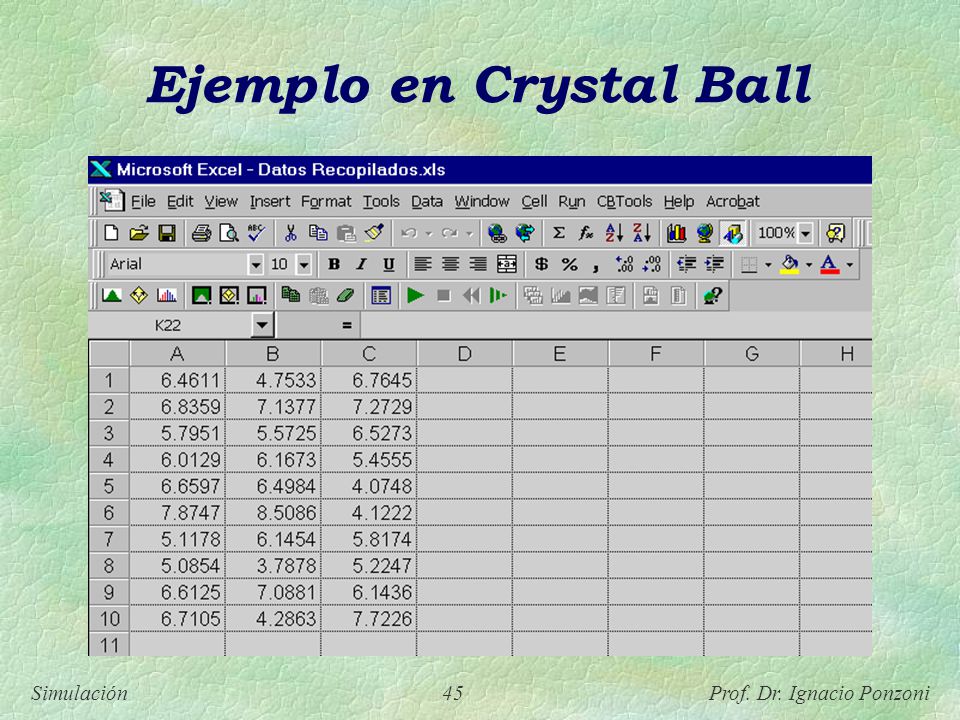
Task: Apply Currency Style dollar format
Action: coord(541,264)
